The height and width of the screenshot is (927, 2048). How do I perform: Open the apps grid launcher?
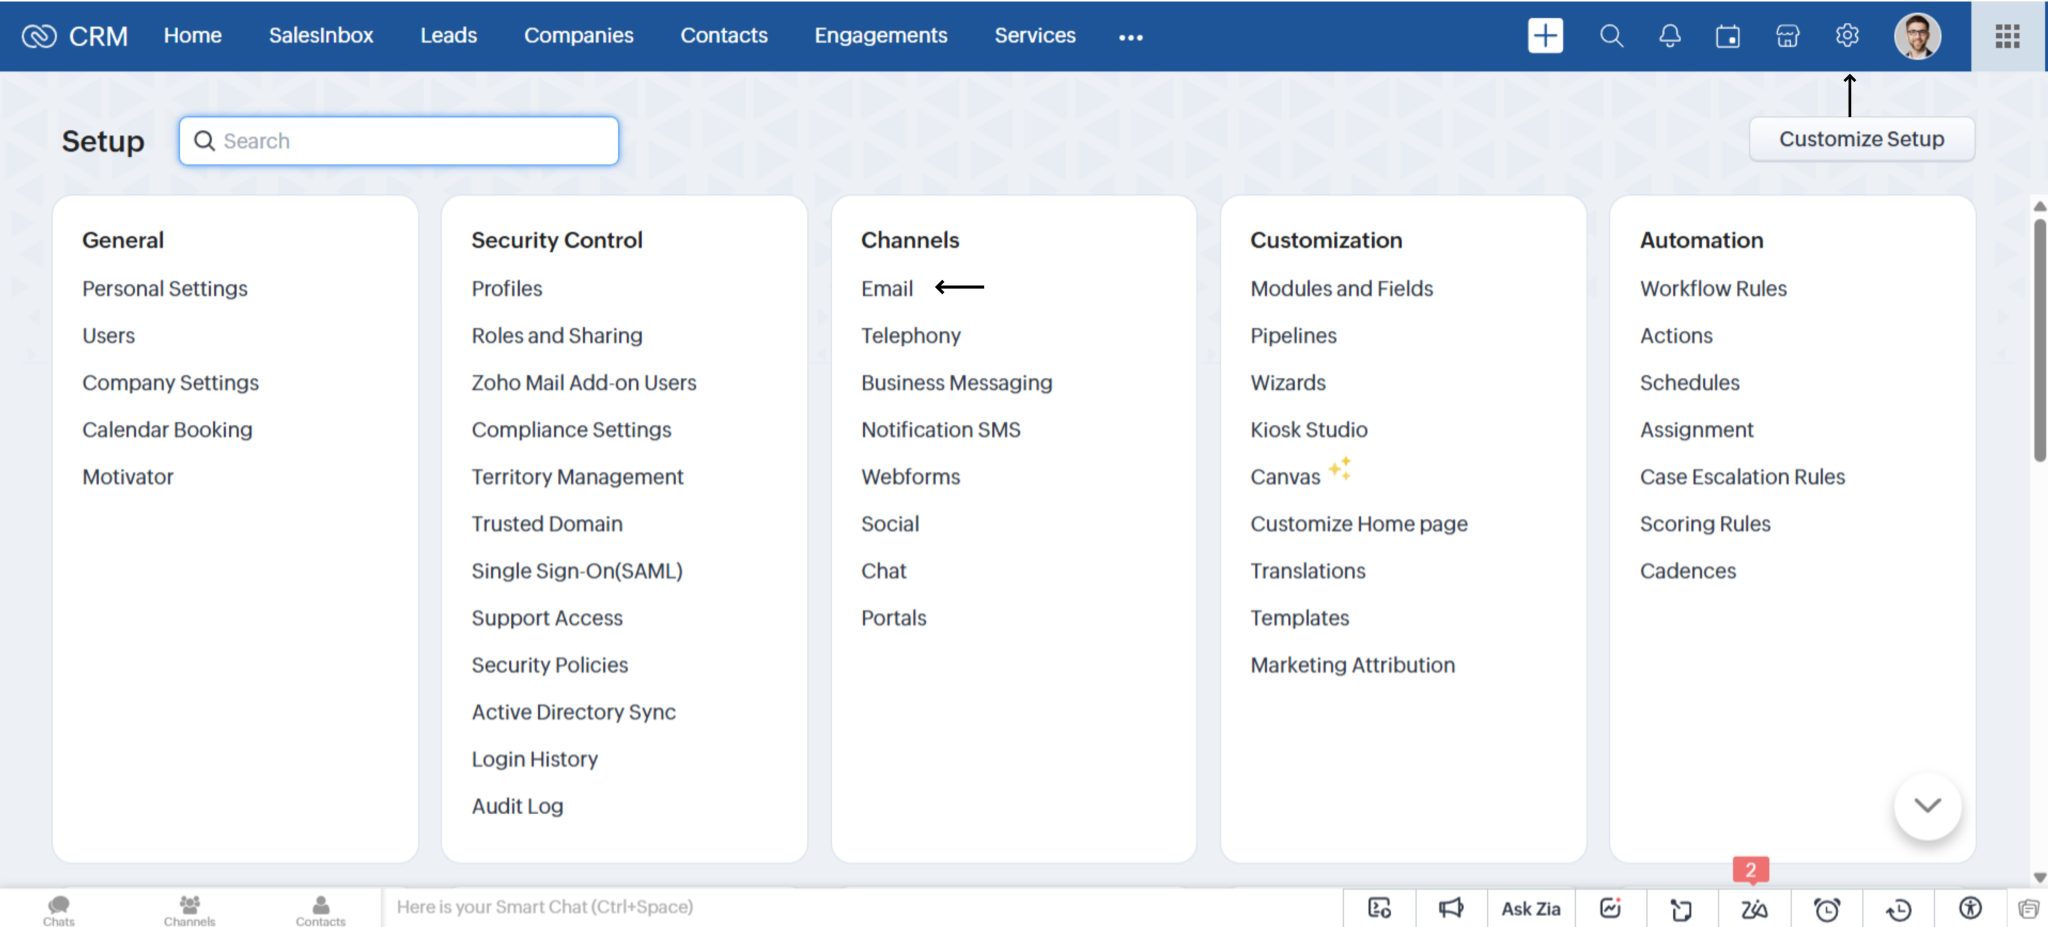[2009, 35]
